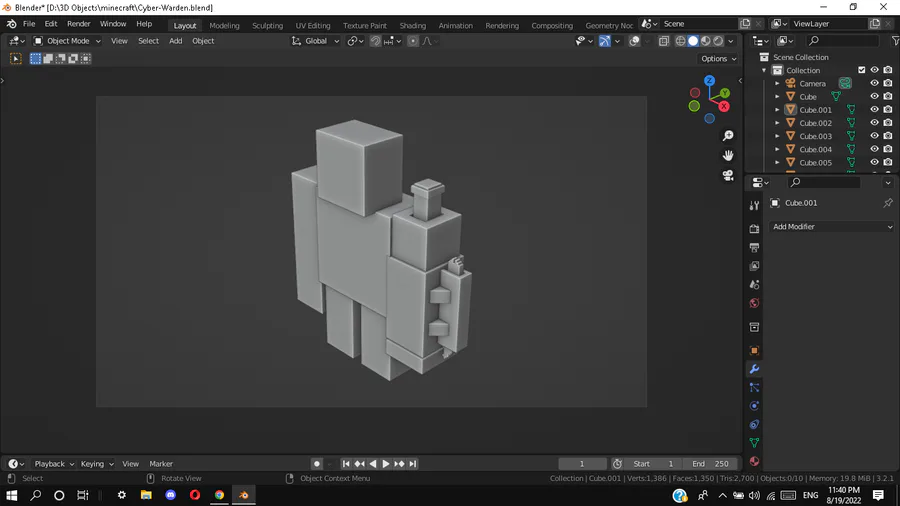Expand Camera item in the outliner

pos(777,83)
